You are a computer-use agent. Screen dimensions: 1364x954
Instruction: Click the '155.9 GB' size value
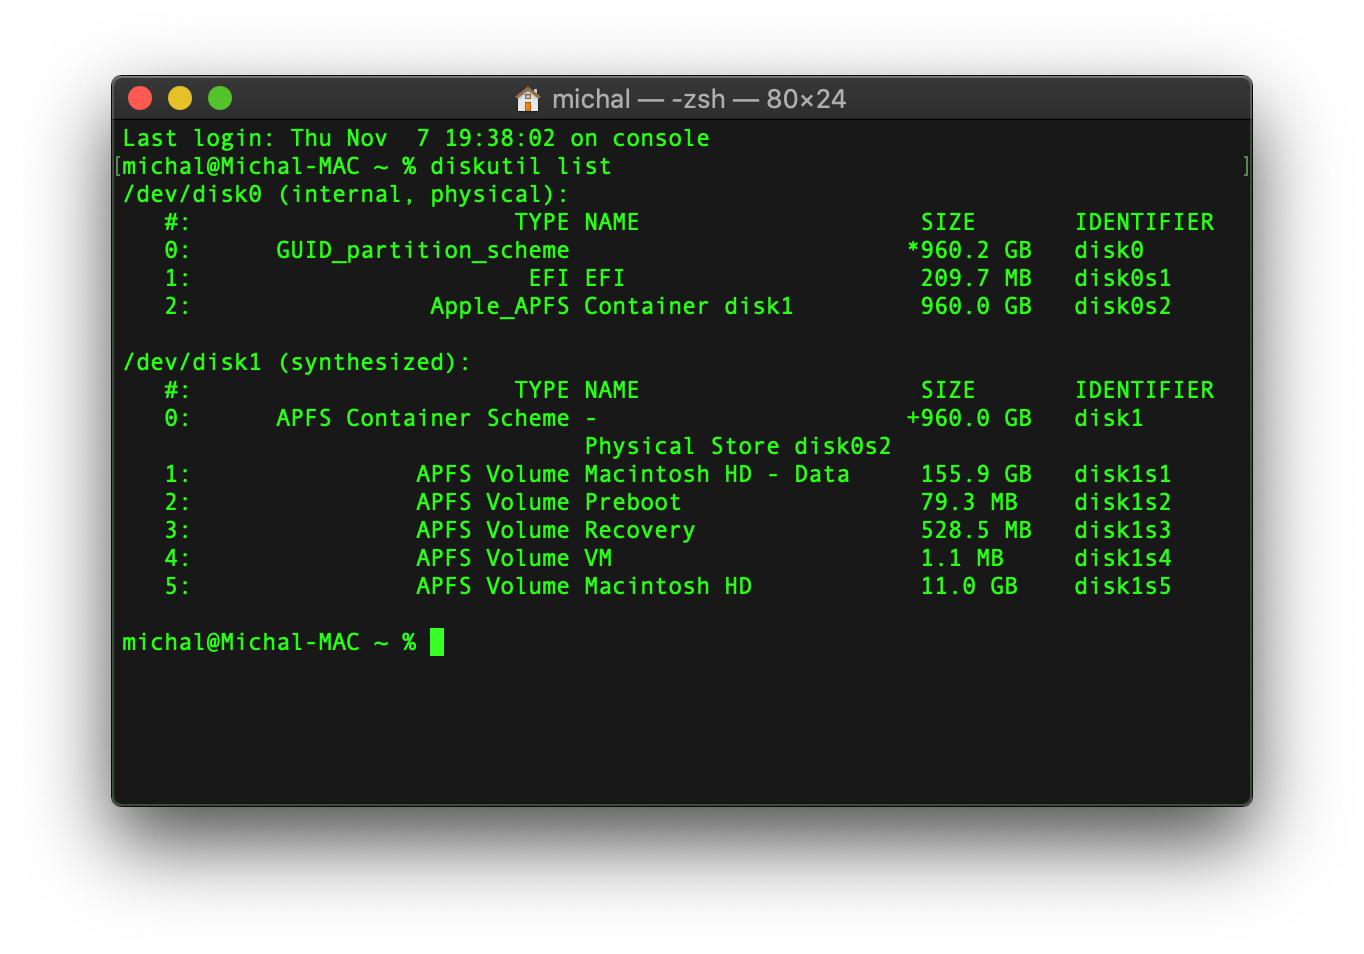[976, 474]
